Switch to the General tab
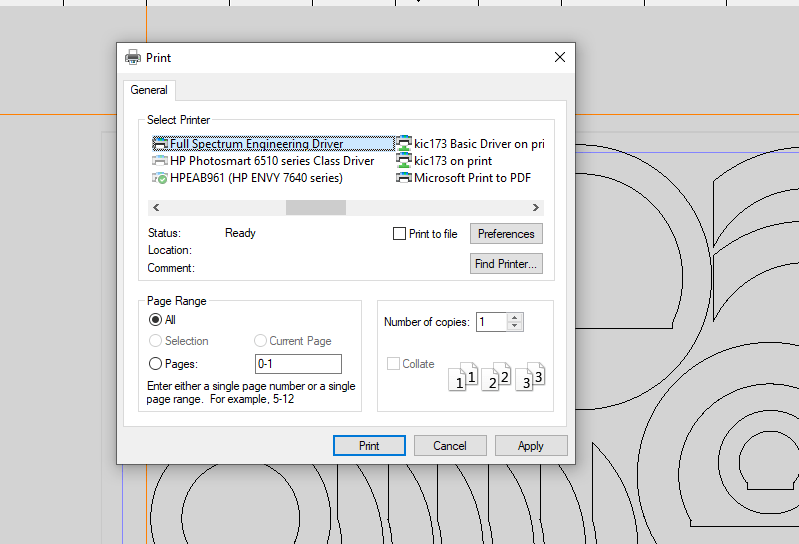Viewport: 799px width, 544px height. pyautogui.click(x=149, y=90)
